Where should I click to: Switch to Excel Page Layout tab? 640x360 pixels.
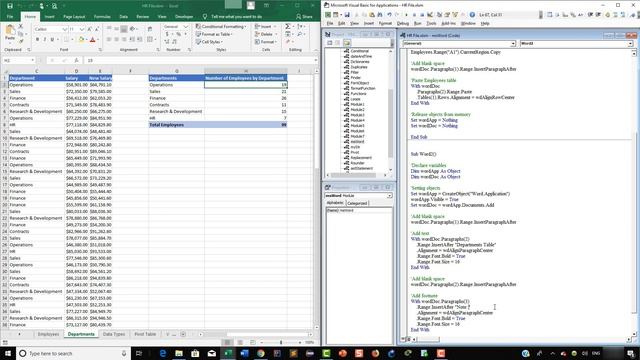[74, 17]
